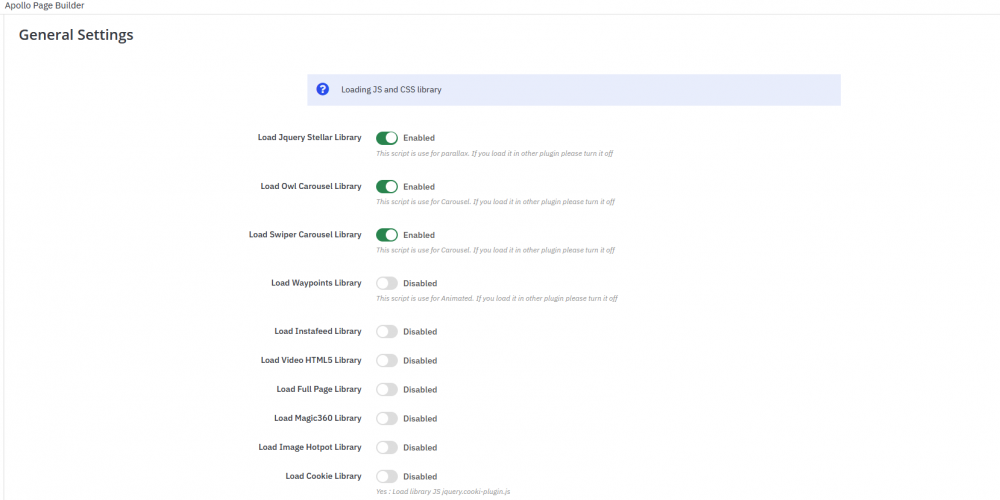Click the blue question mark help icon
The height and width of the screenshot is (500, 1000).
(323, 89)
